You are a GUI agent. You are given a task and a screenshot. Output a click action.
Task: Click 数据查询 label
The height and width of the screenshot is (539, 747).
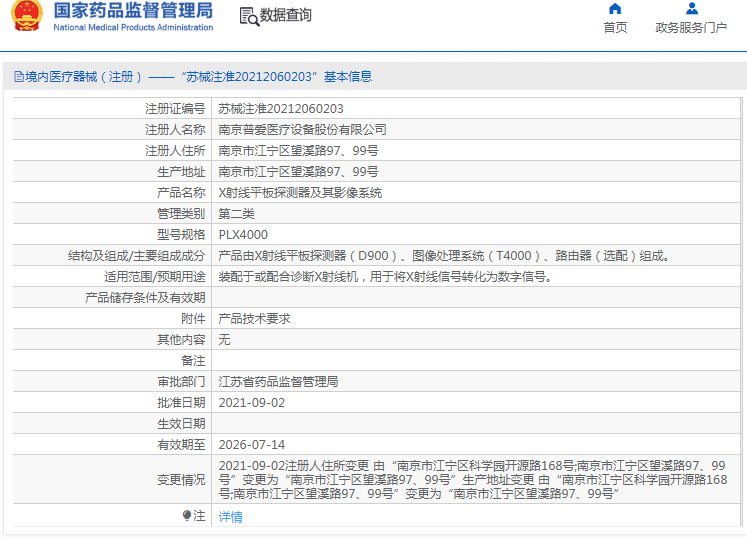[x=285, y=15]
